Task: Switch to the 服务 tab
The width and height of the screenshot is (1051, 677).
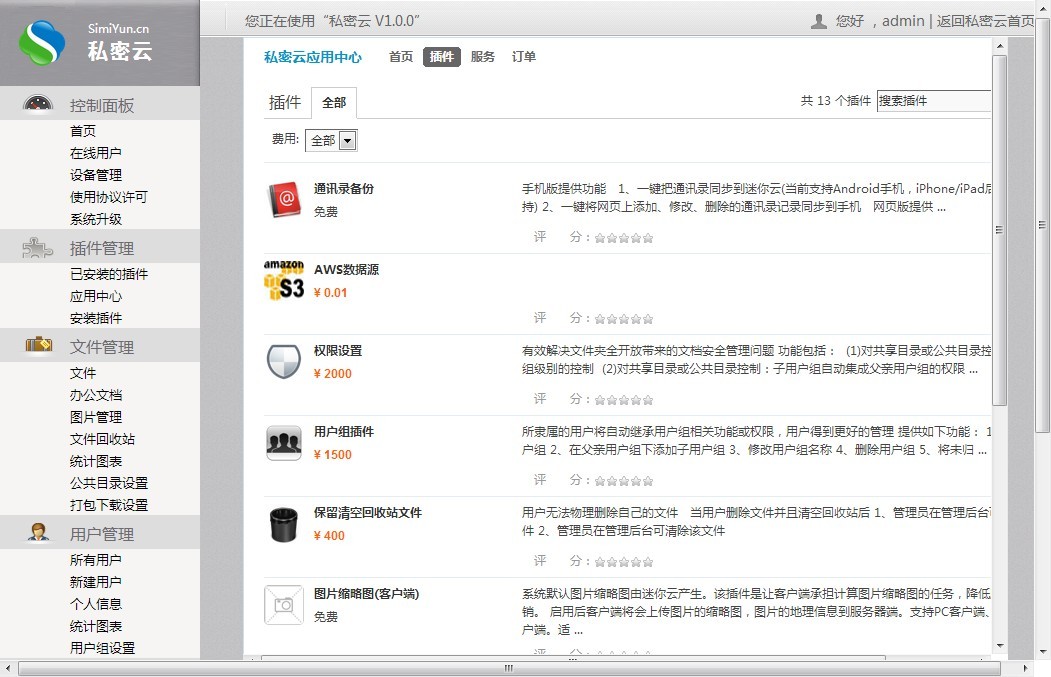Action: tap(483, 57)
